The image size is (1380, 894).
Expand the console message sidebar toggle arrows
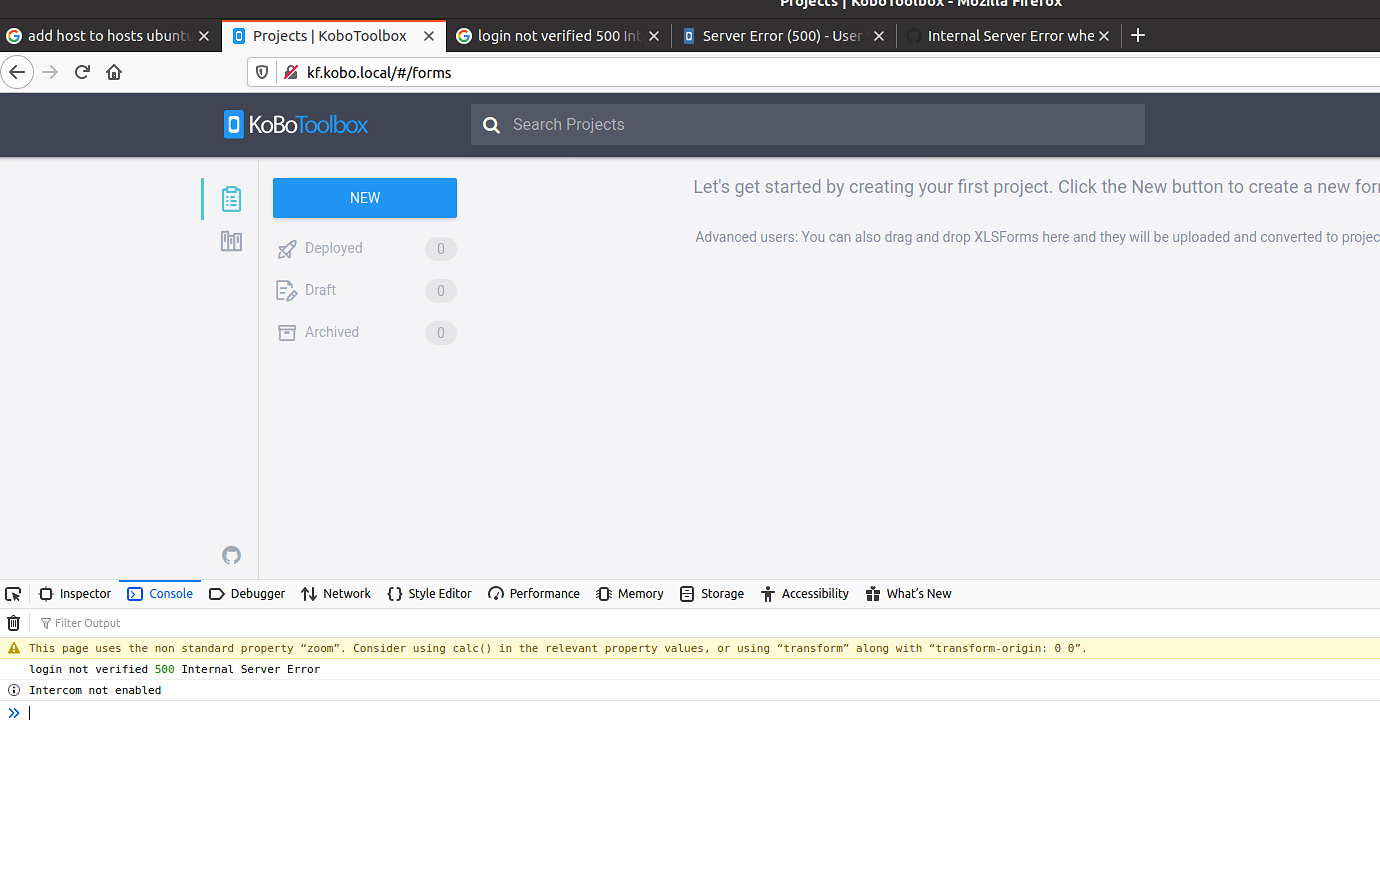pos(13,712)
